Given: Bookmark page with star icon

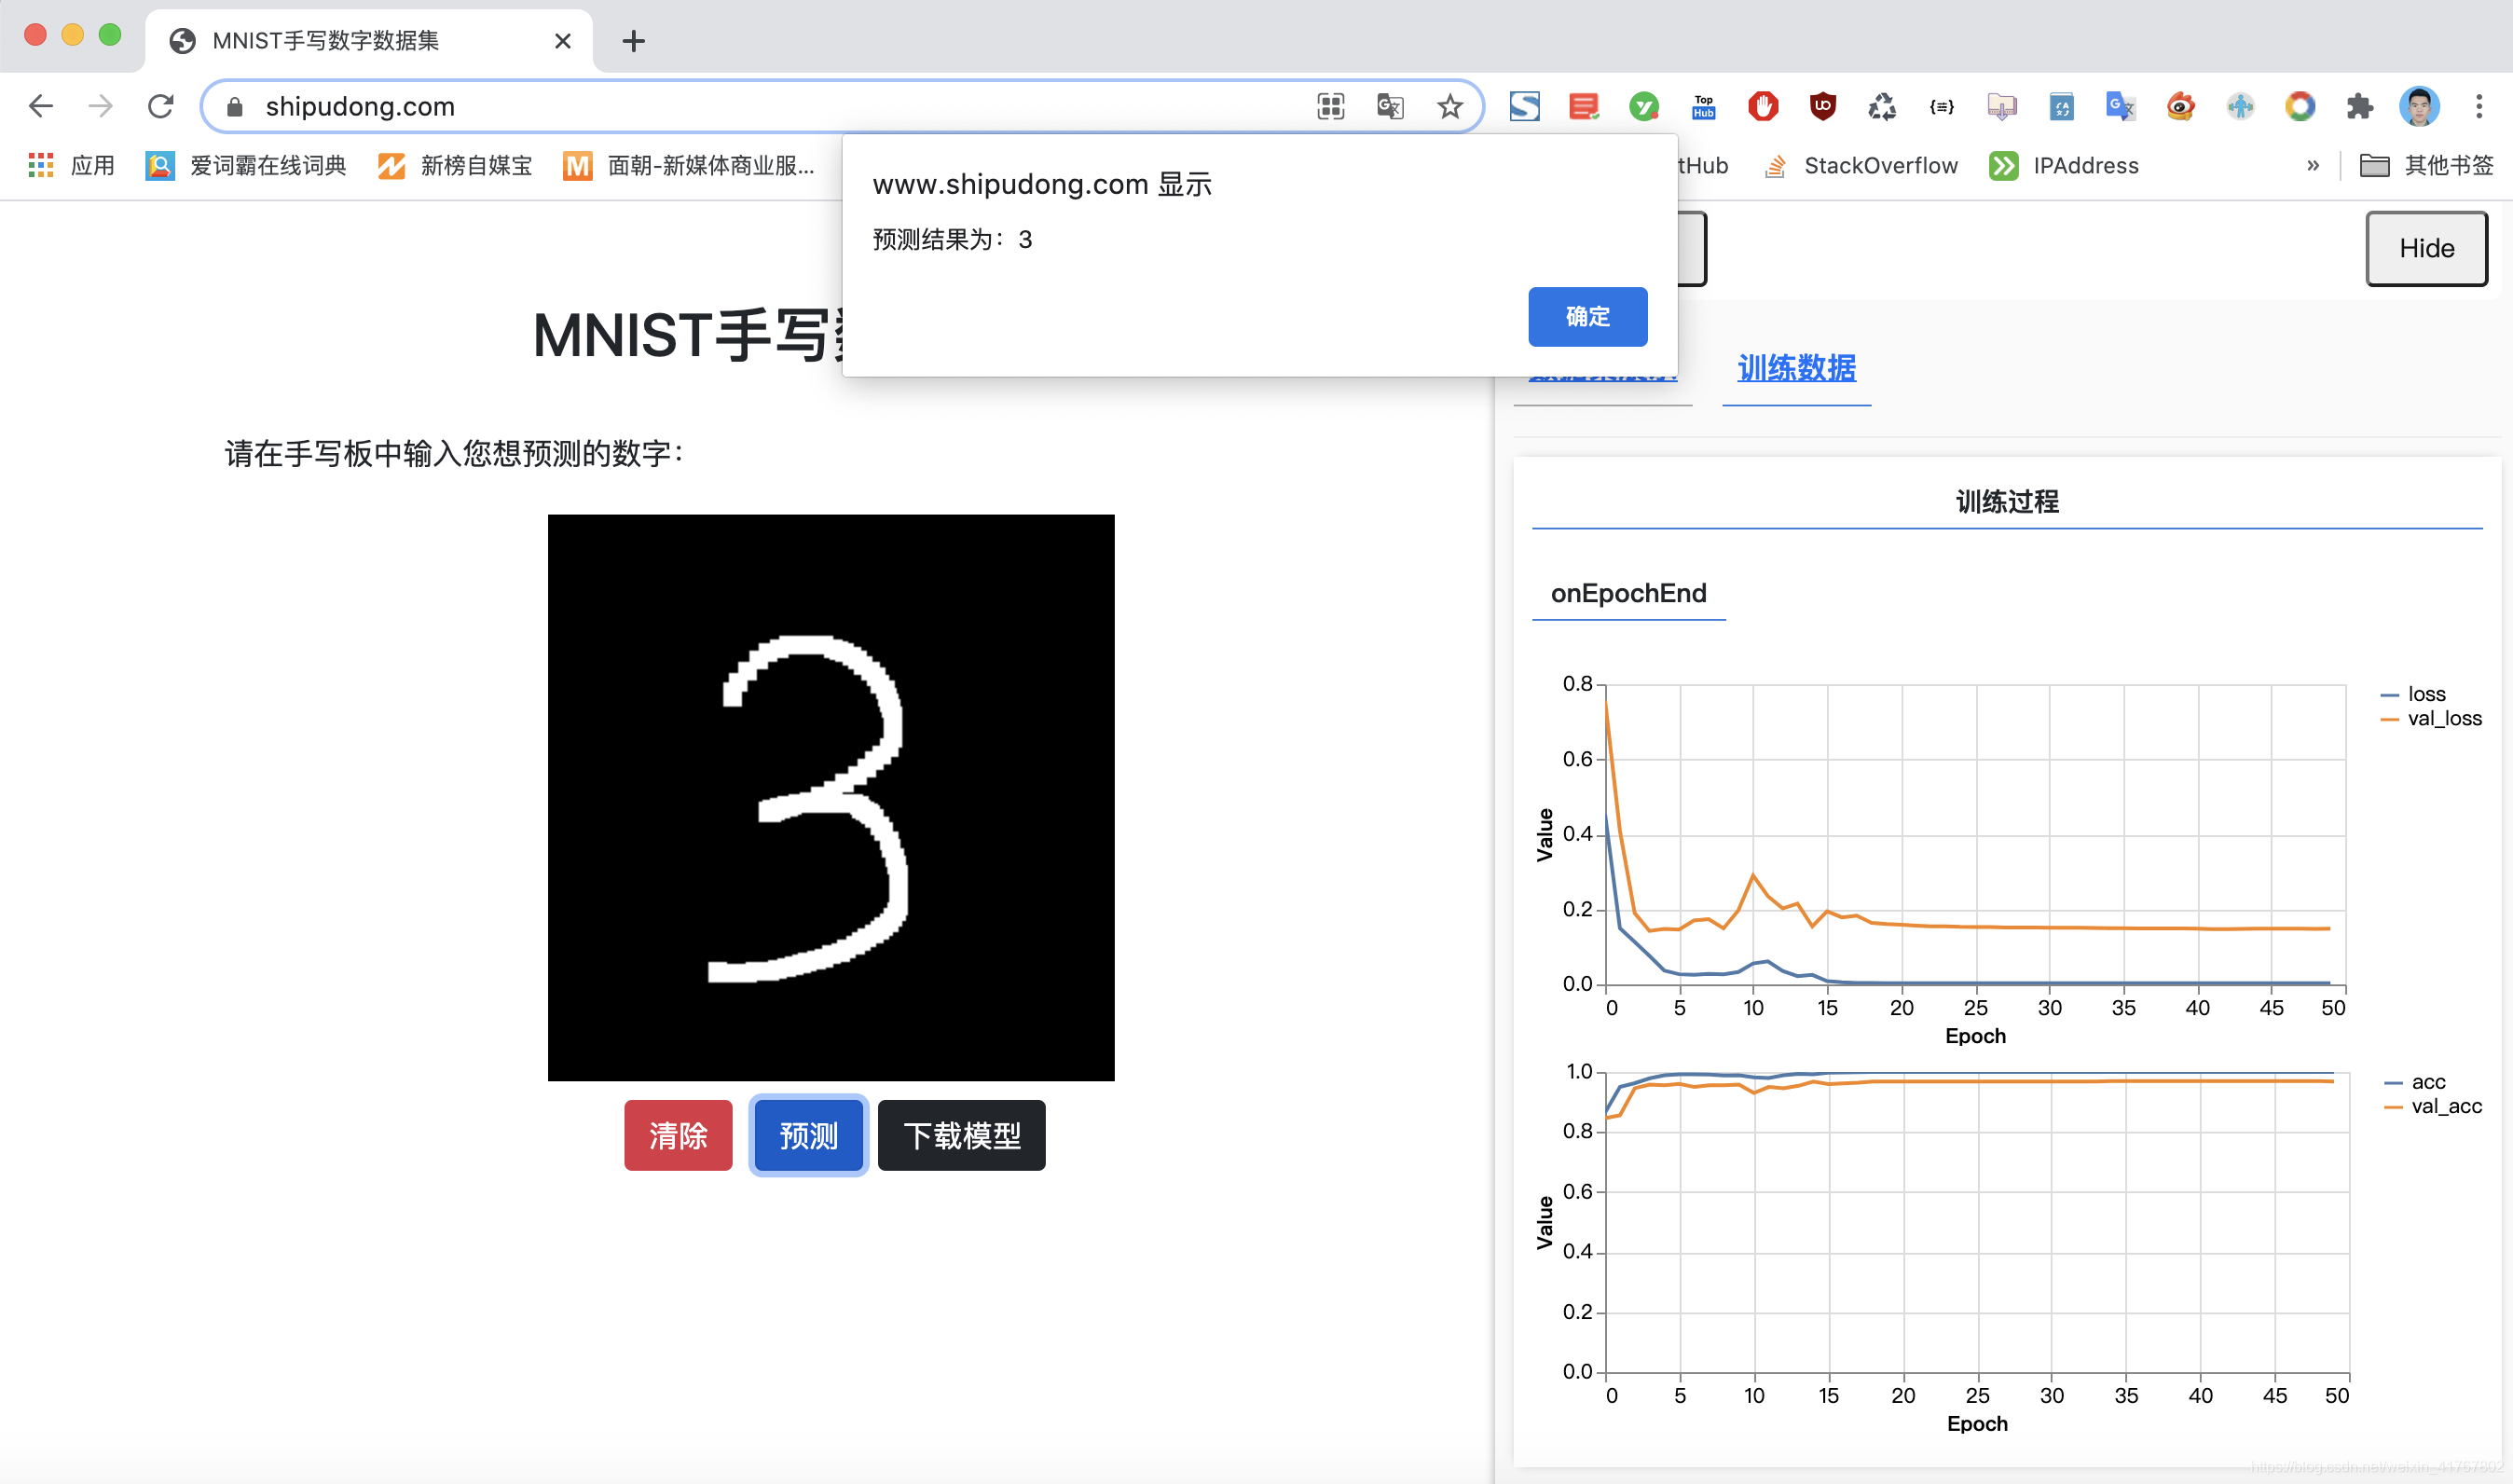Looking at the screenshot, I should pyautogui.click(x=1449, y=106).
